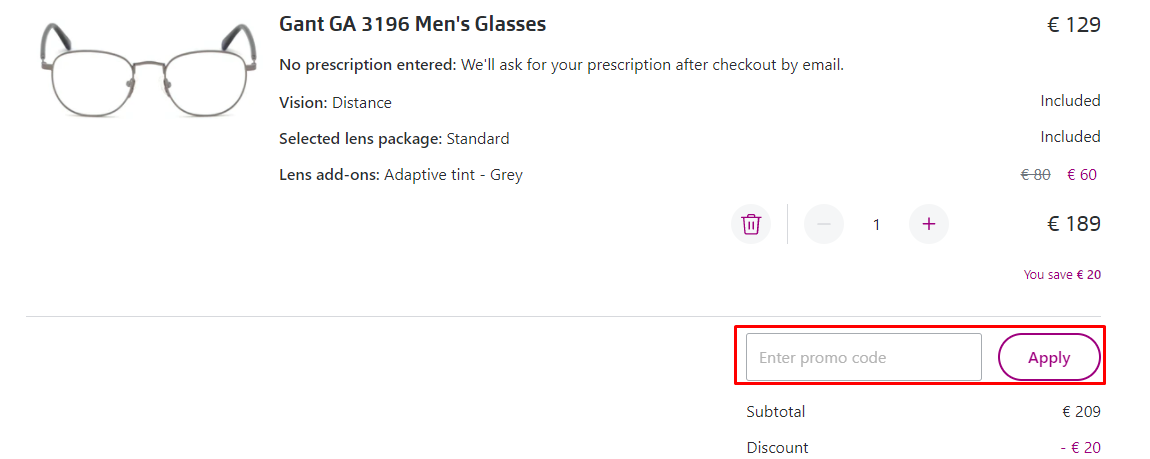
Task: Click the discounted € 60 add-on price
Action: (1082, 175)
